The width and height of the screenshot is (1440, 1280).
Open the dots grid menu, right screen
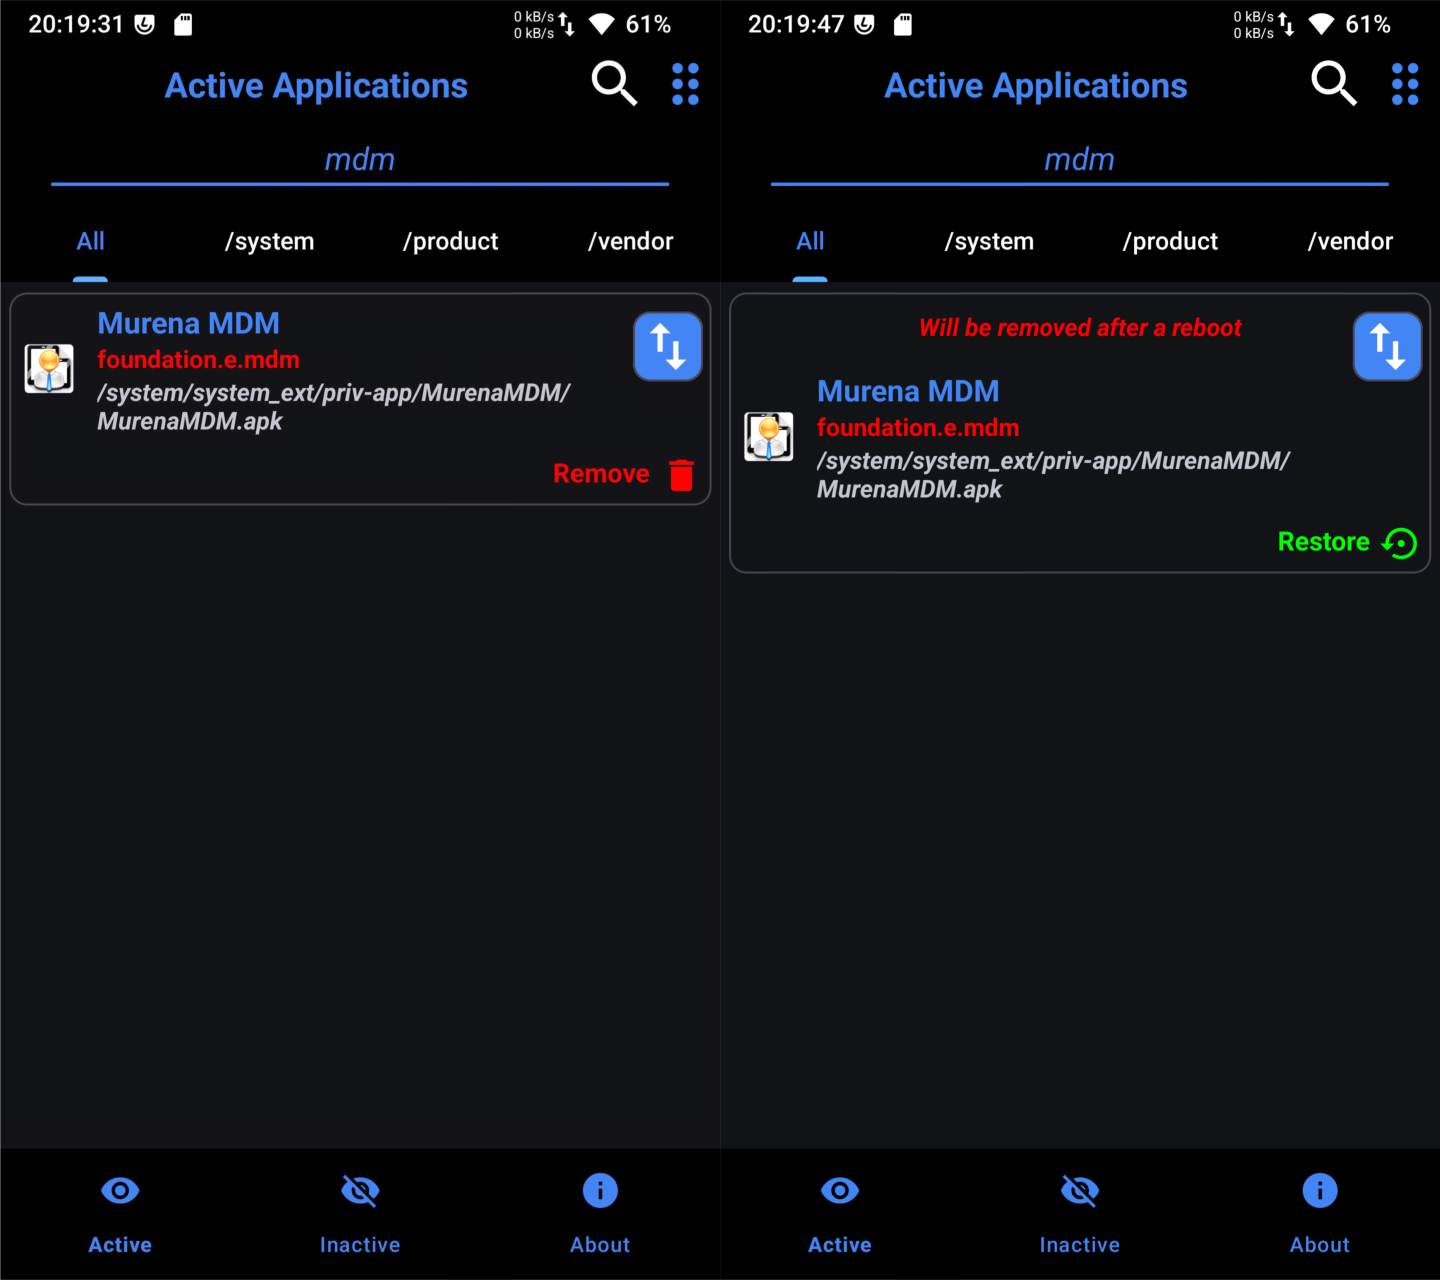(1405, 84)
